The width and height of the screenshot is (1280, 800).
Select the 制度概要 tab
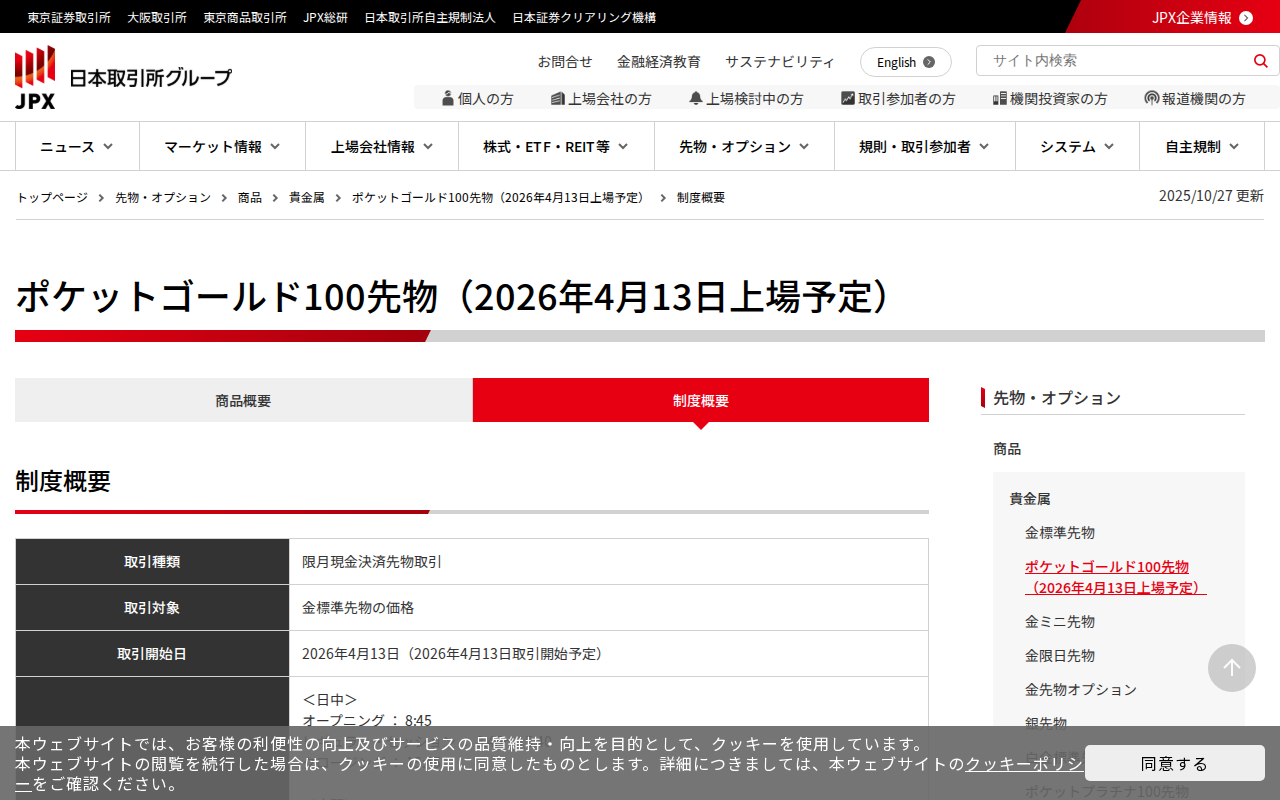tap(701, 400)
